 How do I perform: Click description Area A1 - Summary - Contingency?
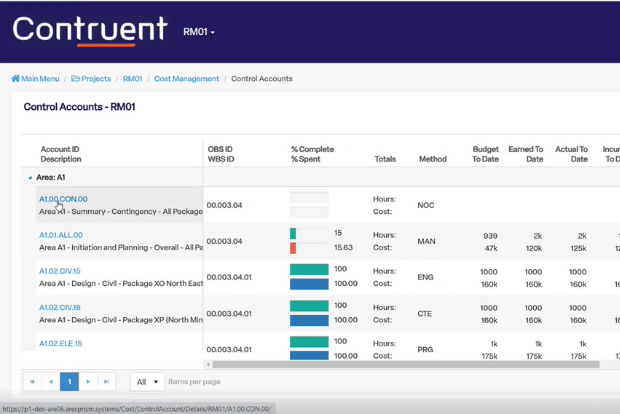121,212
